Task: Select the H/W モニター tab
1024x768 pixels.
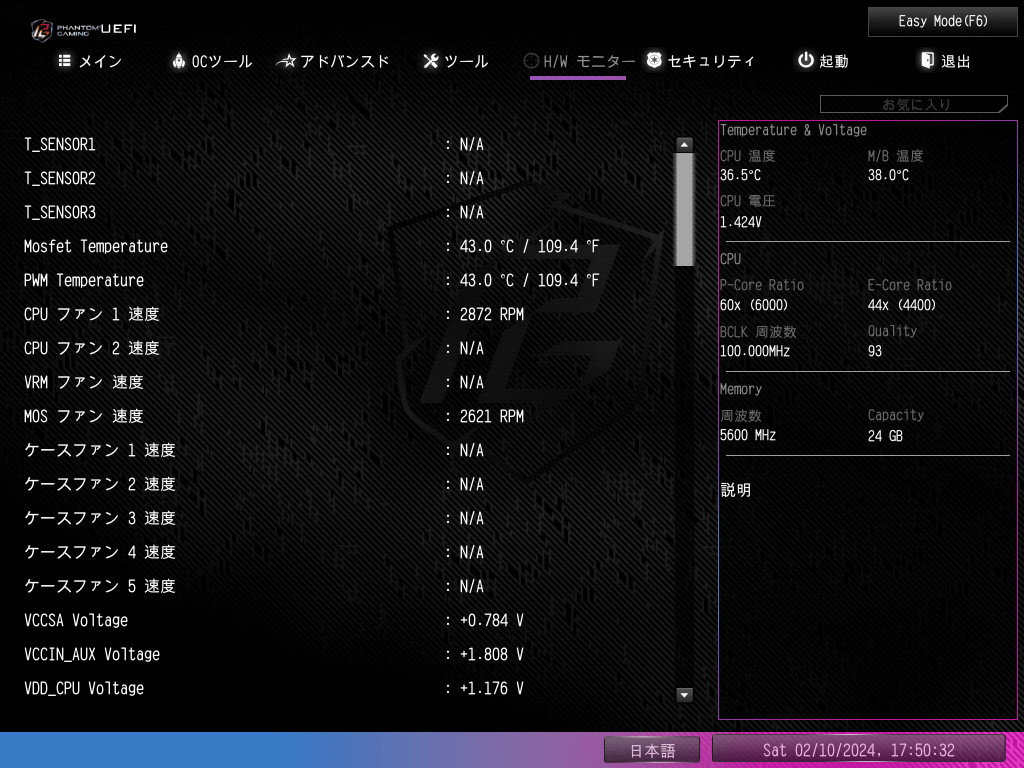Action: pos(579,61)
